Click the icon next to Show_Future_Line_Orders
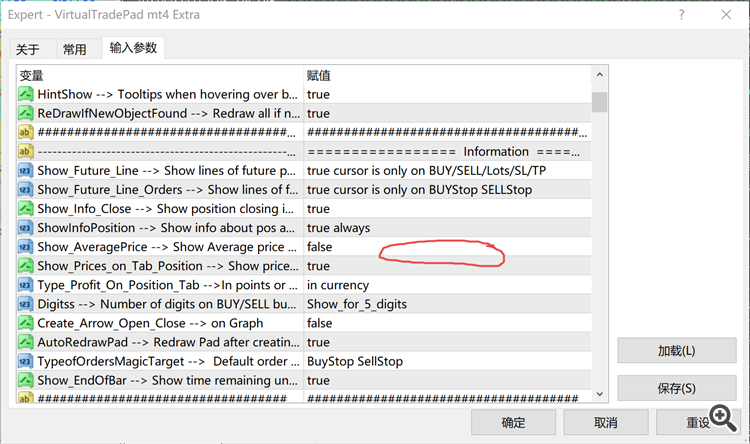Screen dimensions: 750x444 tap(25, 190)
